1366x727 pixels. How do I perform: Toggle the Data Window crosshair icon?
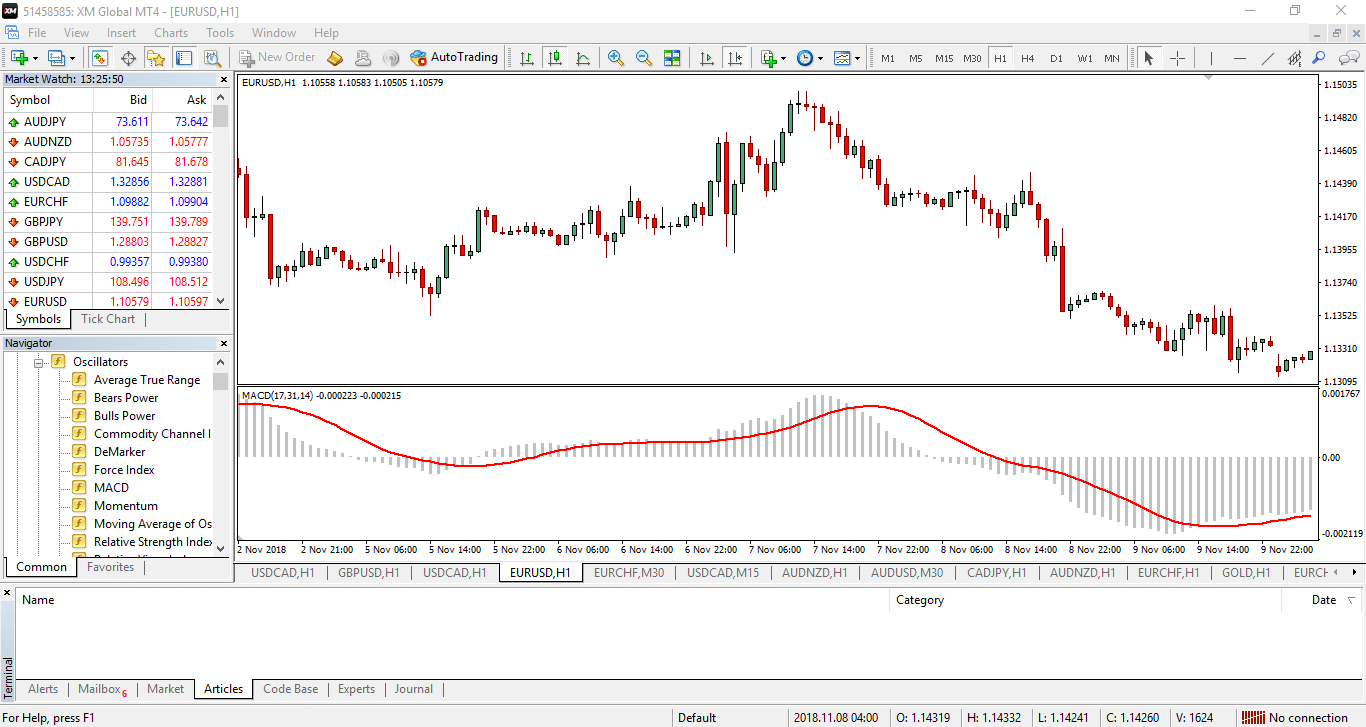click(x=128, y=58)
